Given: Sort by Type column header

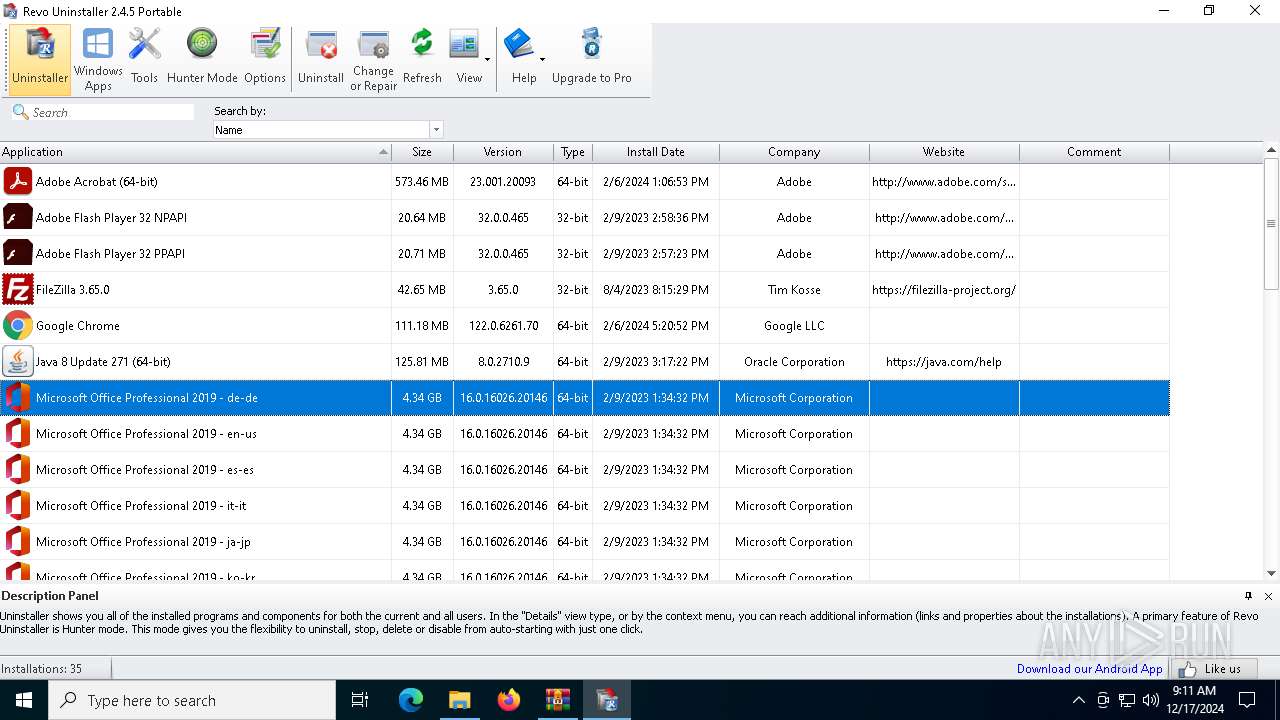Looking at the screenshot, I should click(x=573, y=152).
